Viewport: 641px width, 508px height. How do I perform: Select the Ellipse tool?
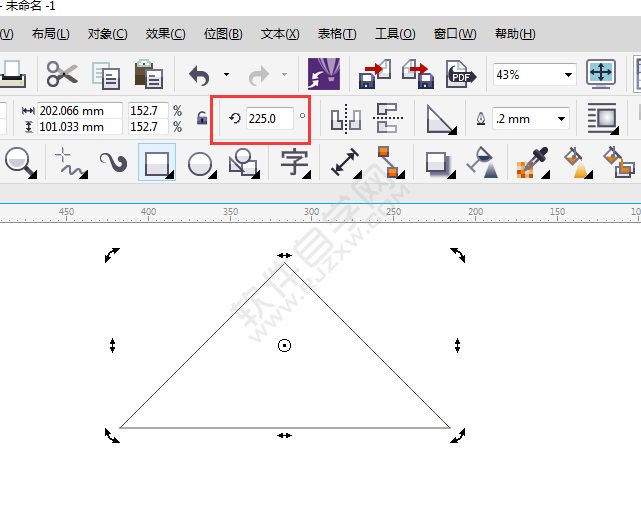[x=202, y=163]
